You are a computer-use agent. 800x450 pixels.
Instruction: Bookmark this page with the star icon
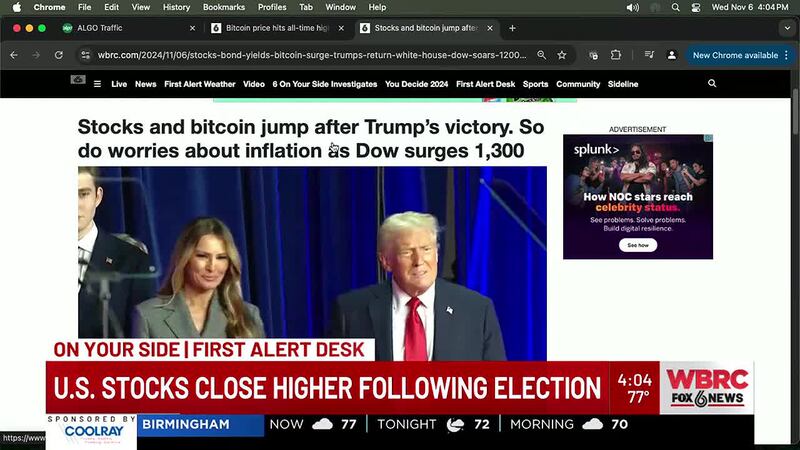pyautogui.click(x=562, y=55)
